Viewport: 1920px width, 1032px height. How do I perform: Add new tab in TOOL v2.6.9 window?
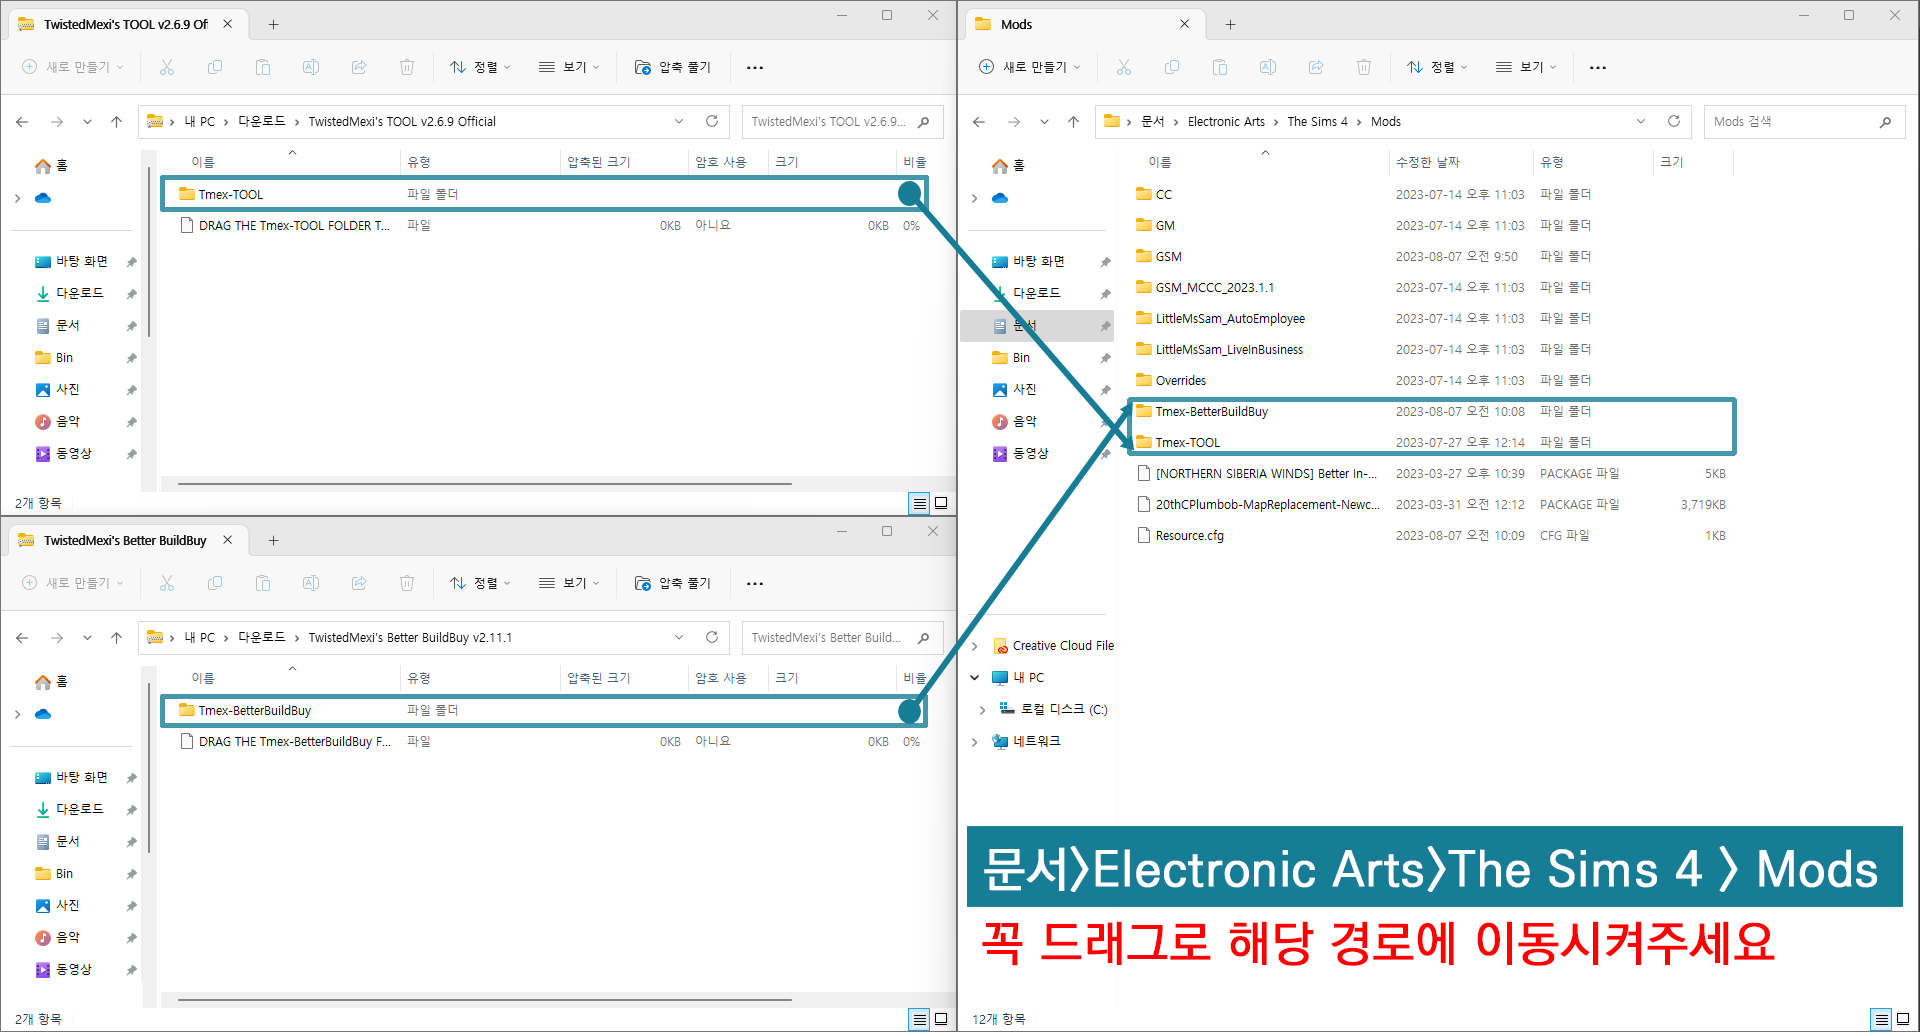273,24
